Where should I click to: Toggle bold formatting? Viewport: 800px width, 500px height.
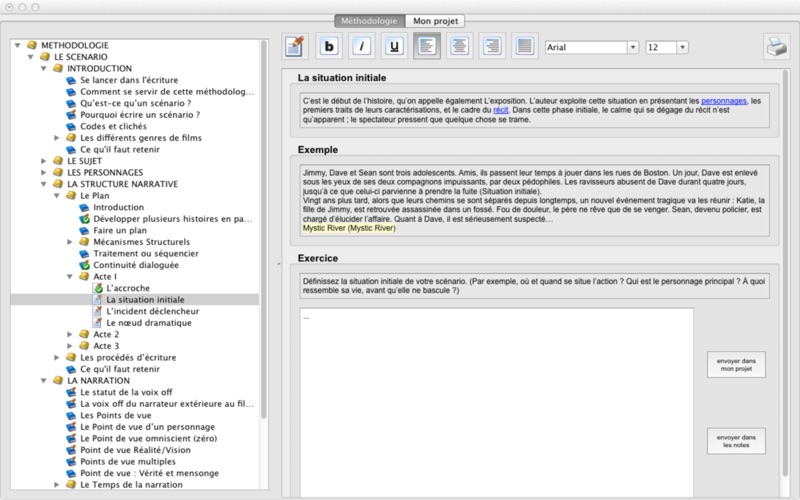(329, 46)
